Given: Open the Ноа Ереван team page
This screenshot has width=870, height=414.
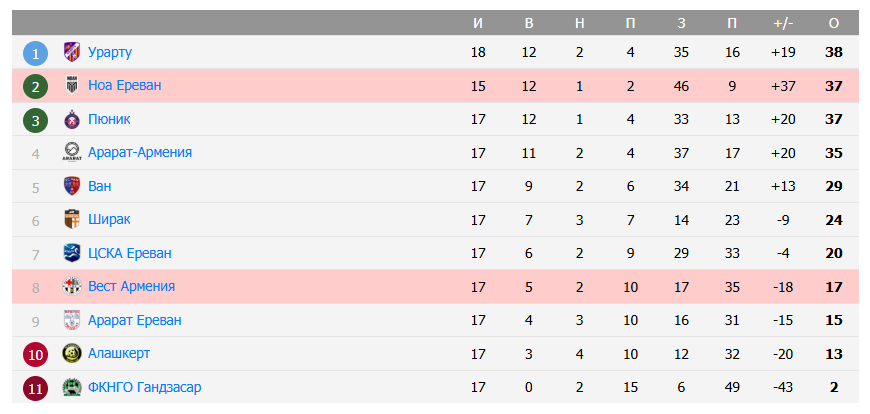Looking at the screenshot, I should pyautogui.click(x=124, y=85).
